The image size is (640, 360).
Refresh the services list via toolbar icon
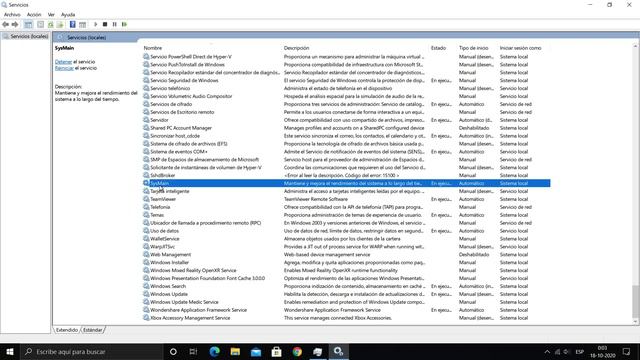pos(51,24)
